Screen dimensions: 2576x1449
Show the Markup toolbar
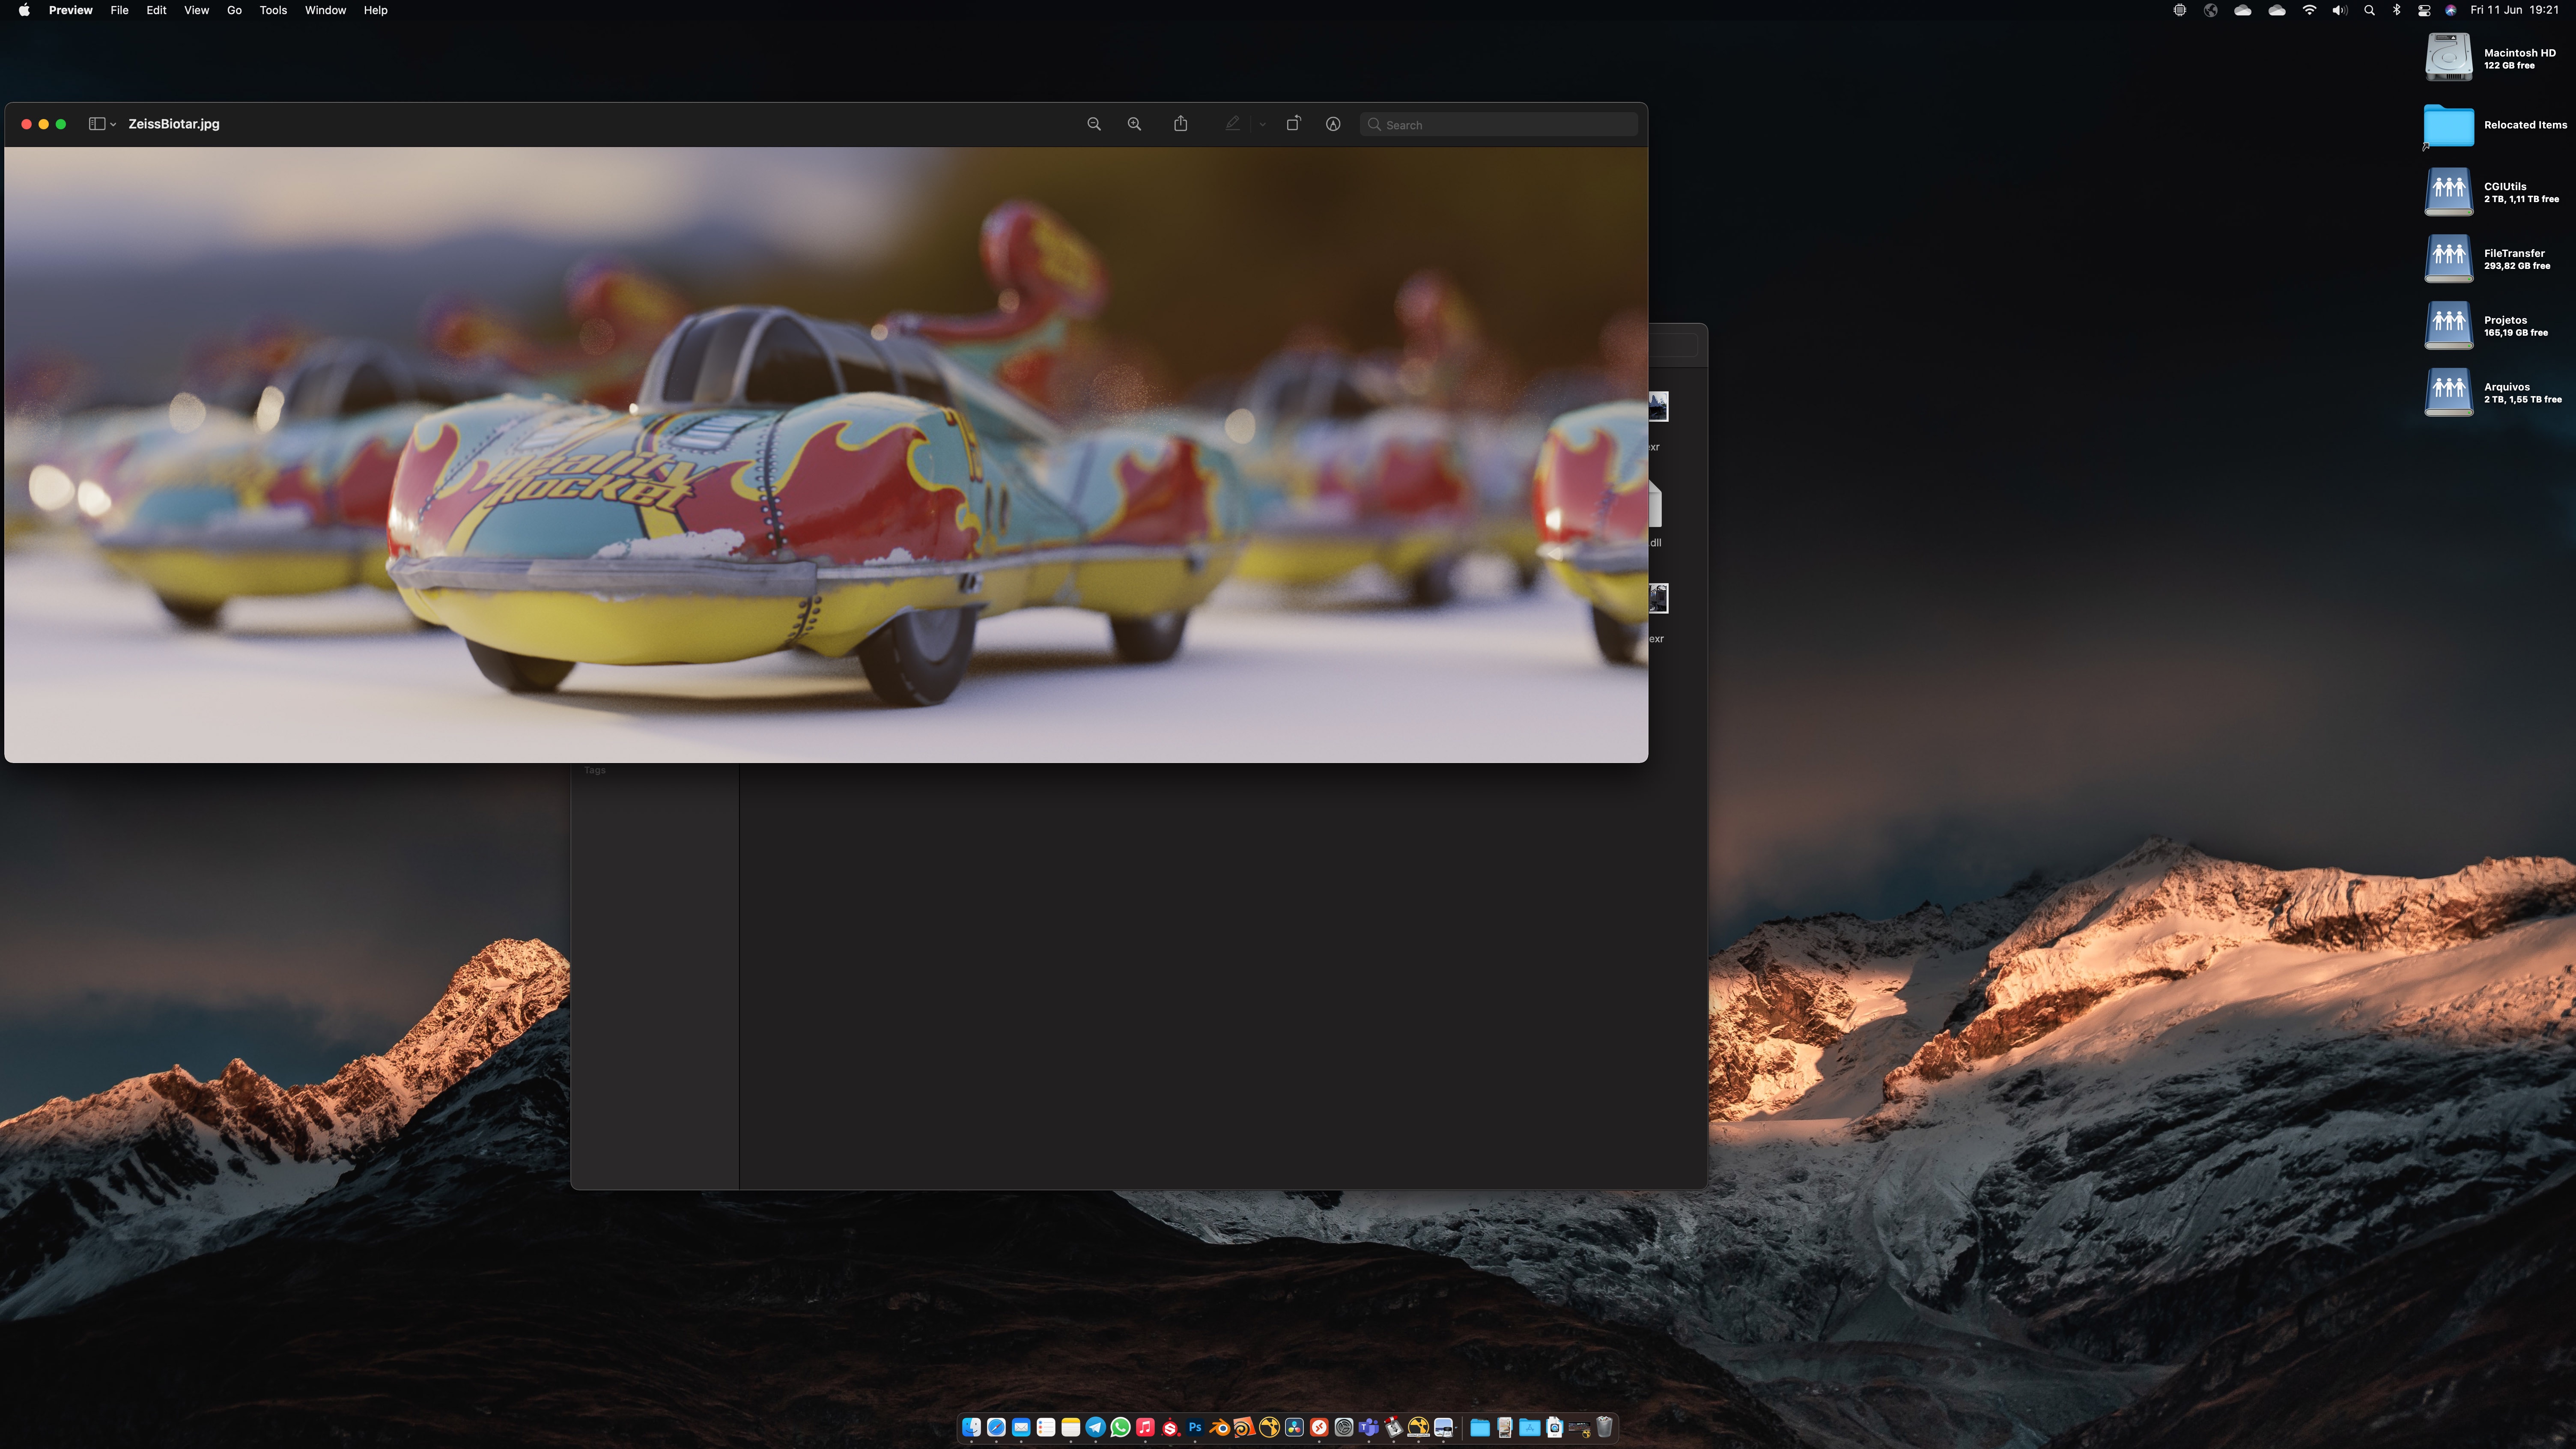[1333, 124]
